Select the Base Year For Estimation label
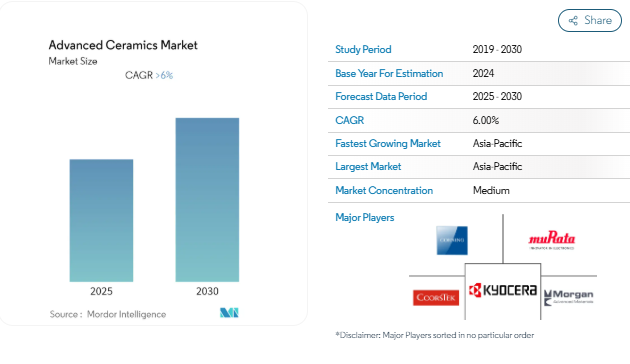The width and height of the screenshot is (630, 364). [389, 74]
